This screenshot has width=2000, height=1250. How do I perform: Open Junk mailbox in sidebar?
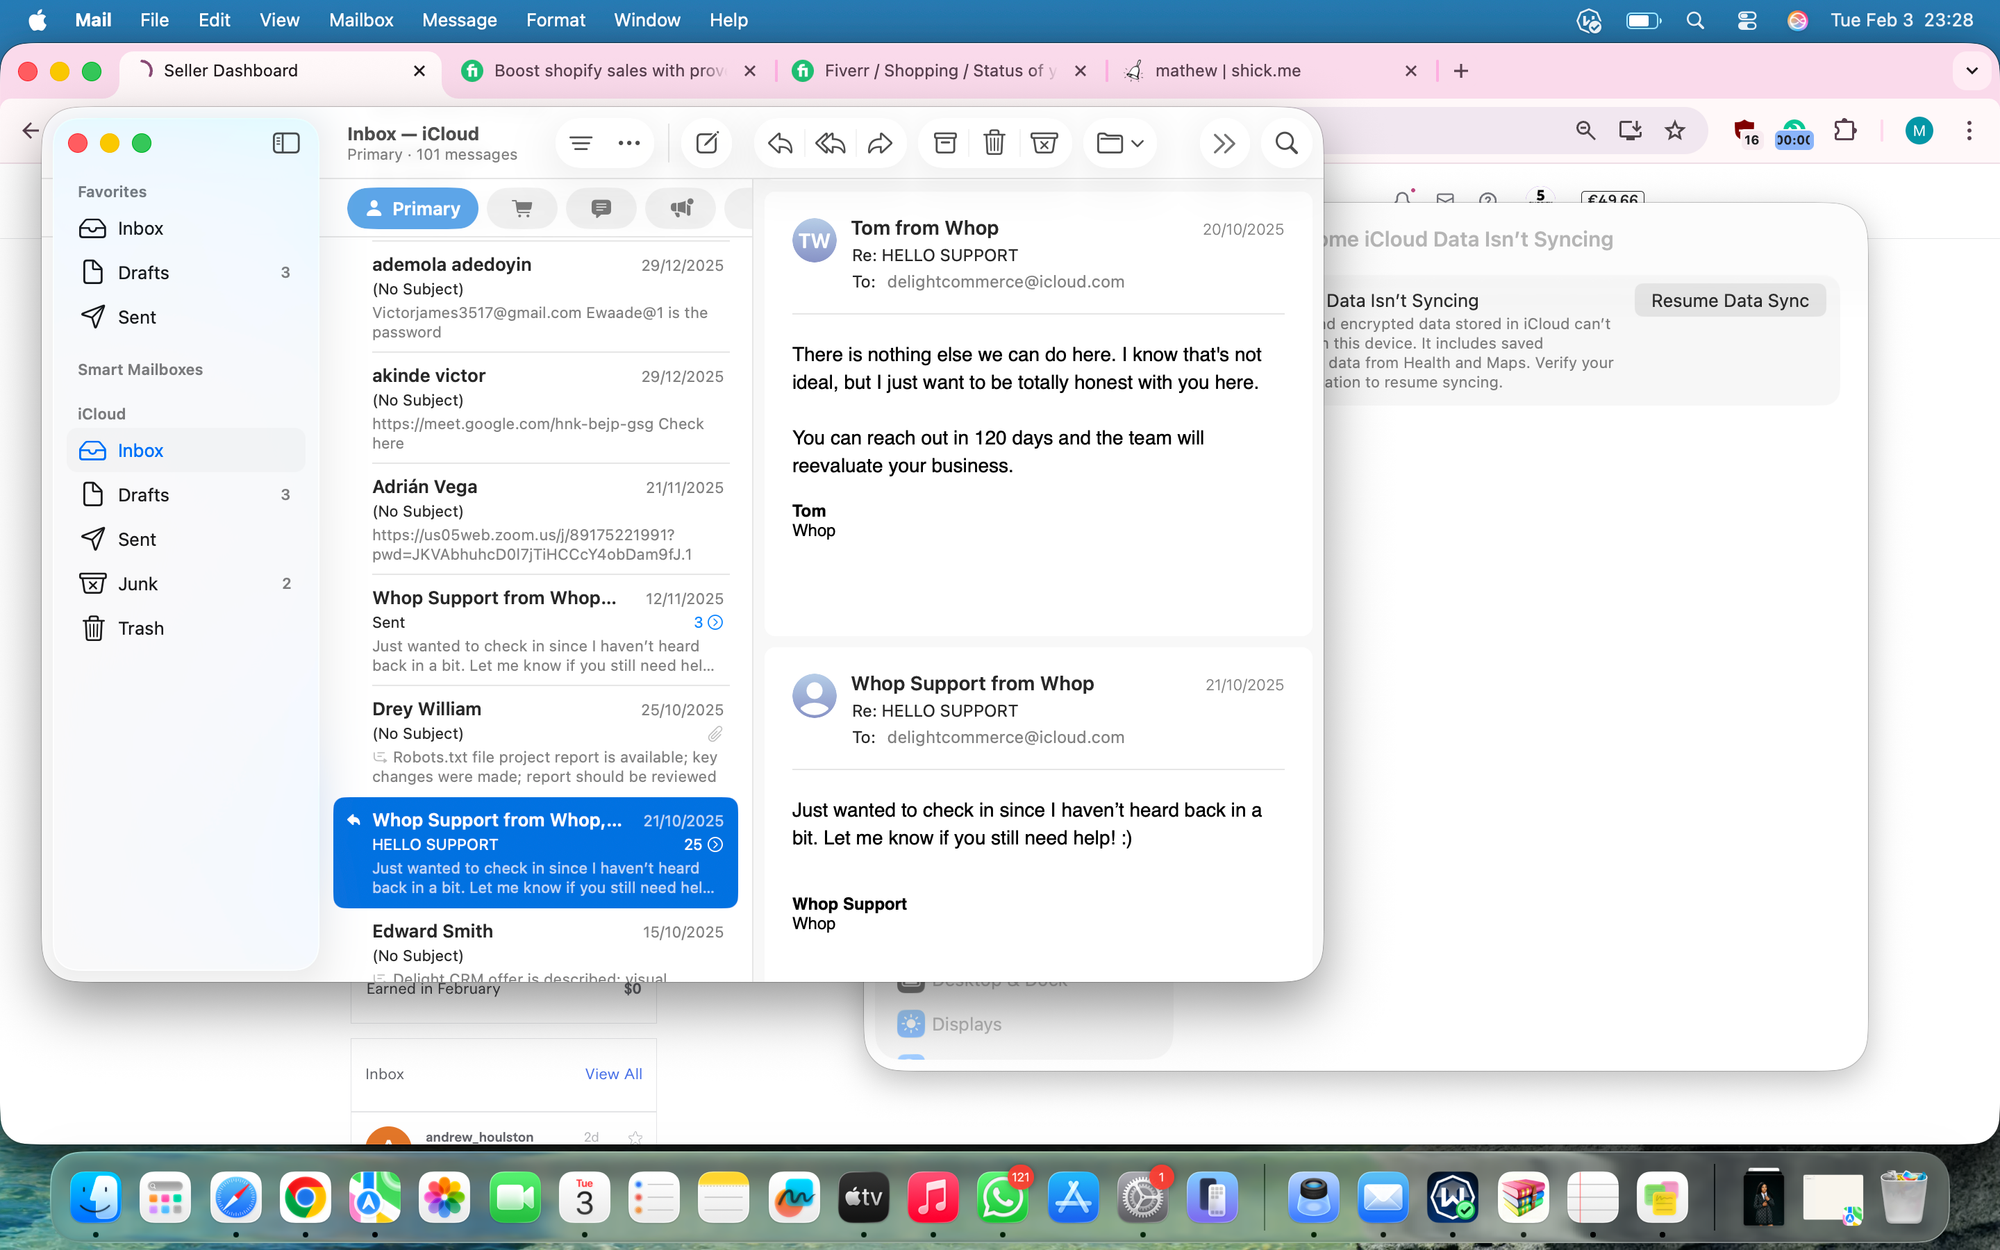click(x=138, y=584)
